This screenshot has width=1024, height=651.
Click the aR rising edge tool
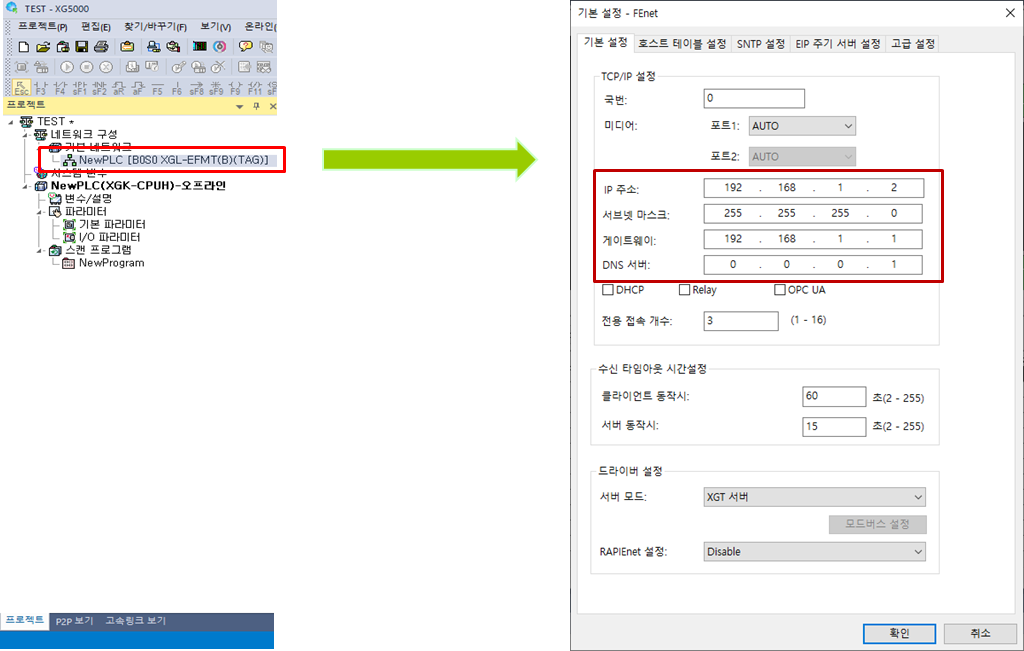tap(119, 87)
